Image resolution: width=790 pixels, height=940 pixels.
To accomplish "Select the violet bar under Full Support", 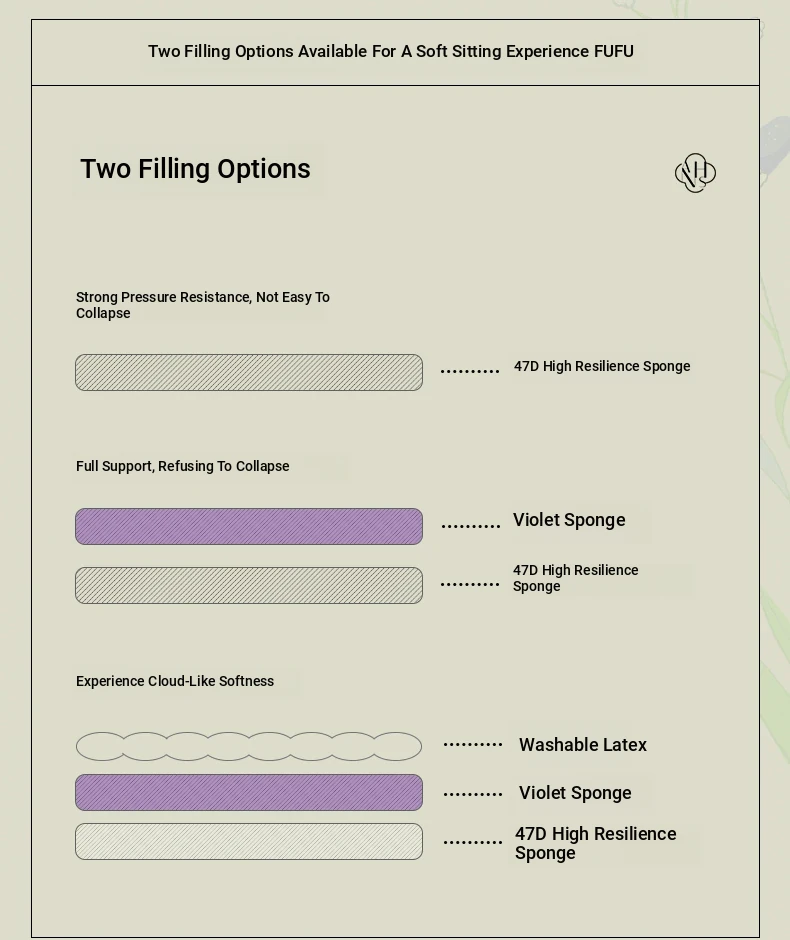I will (249, 526).
